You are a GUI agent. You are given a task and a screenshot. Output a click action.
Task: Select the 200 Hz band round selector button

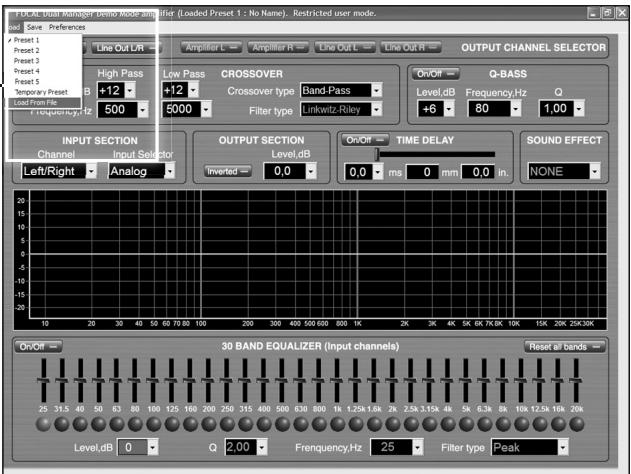pyautogui.click(x=209, y=424)
